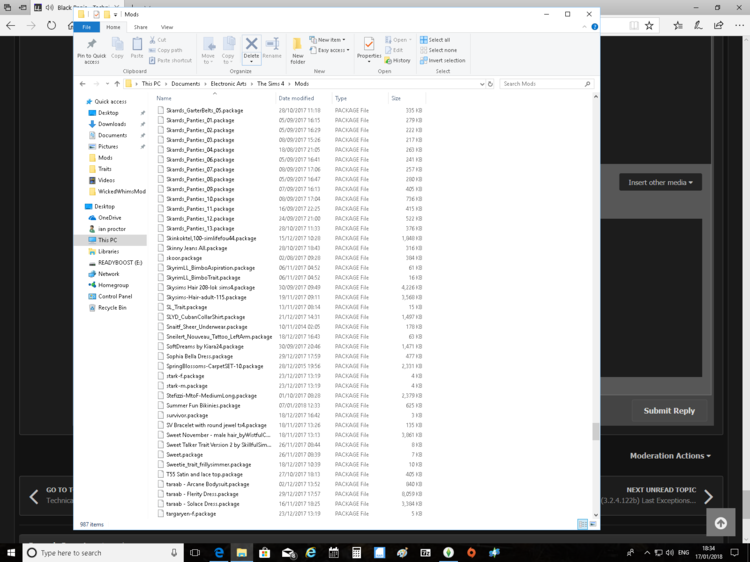Create a New folder from ribbon
The image size is (750, 562).
(297, 50)
